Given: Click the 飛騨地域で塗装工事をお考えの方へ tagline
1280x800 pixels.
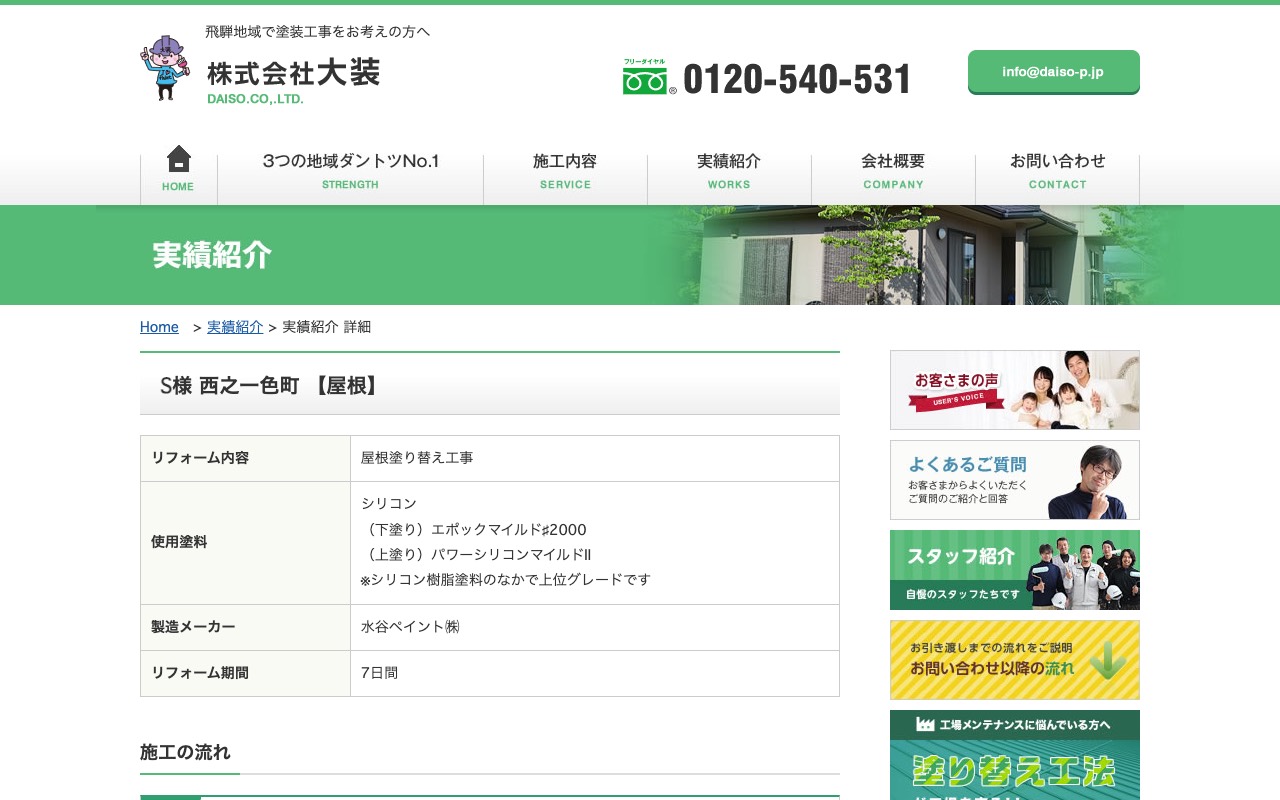Looking at the screenshot, I should pyautogui.click(x=318, y=32).
